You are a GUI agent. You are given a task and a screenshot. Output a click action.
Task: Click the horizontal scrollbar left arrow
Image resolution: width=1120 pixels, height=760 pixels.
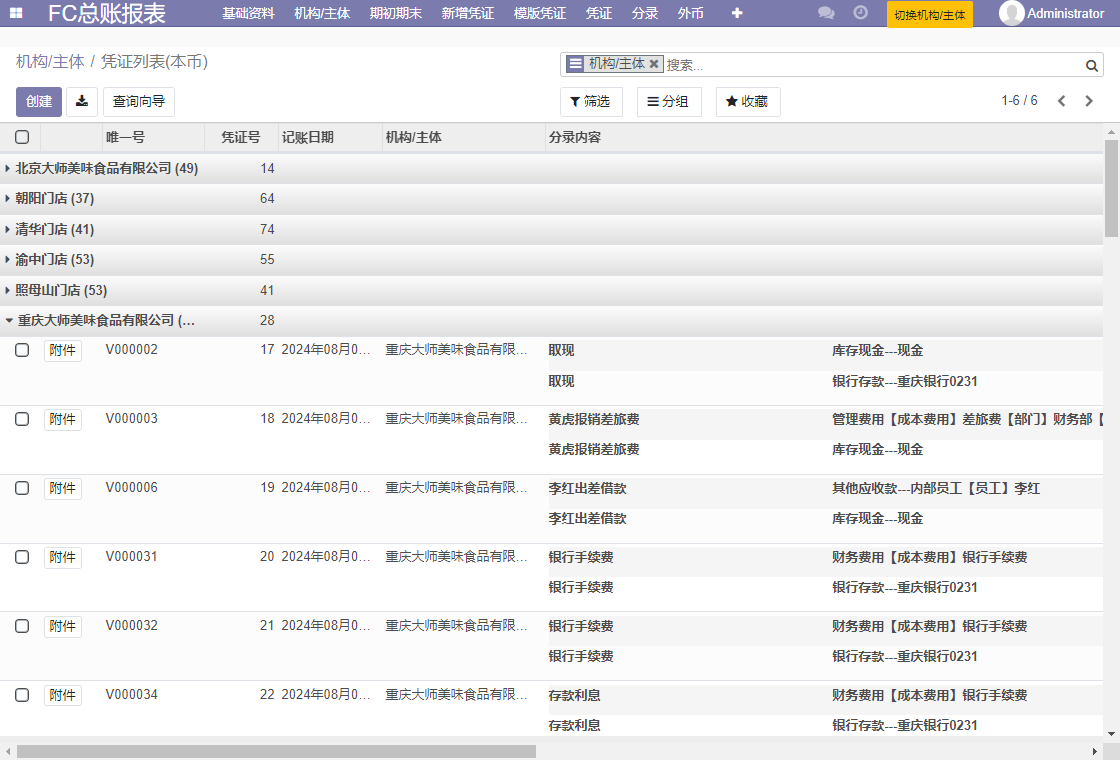tap(8, 751)
